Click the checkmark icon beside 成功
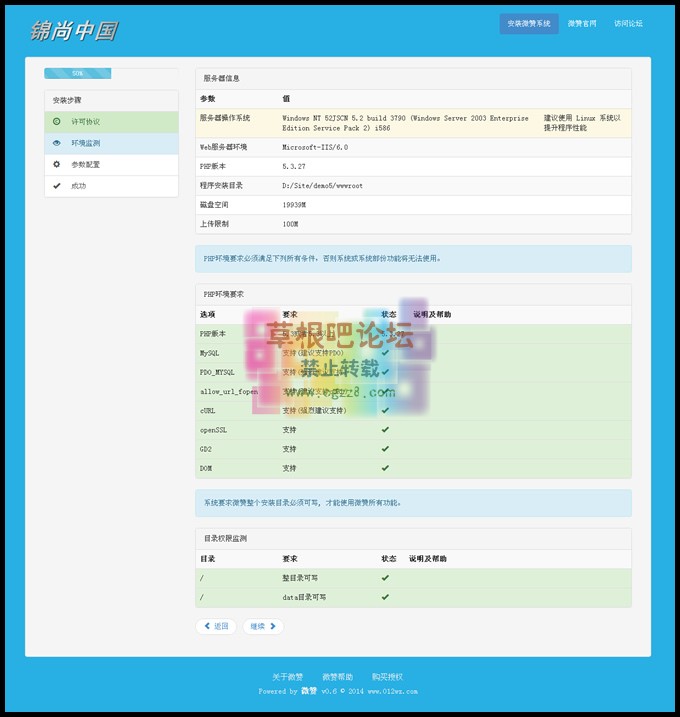Screen dimensions: 680x717 click(57, 186)
